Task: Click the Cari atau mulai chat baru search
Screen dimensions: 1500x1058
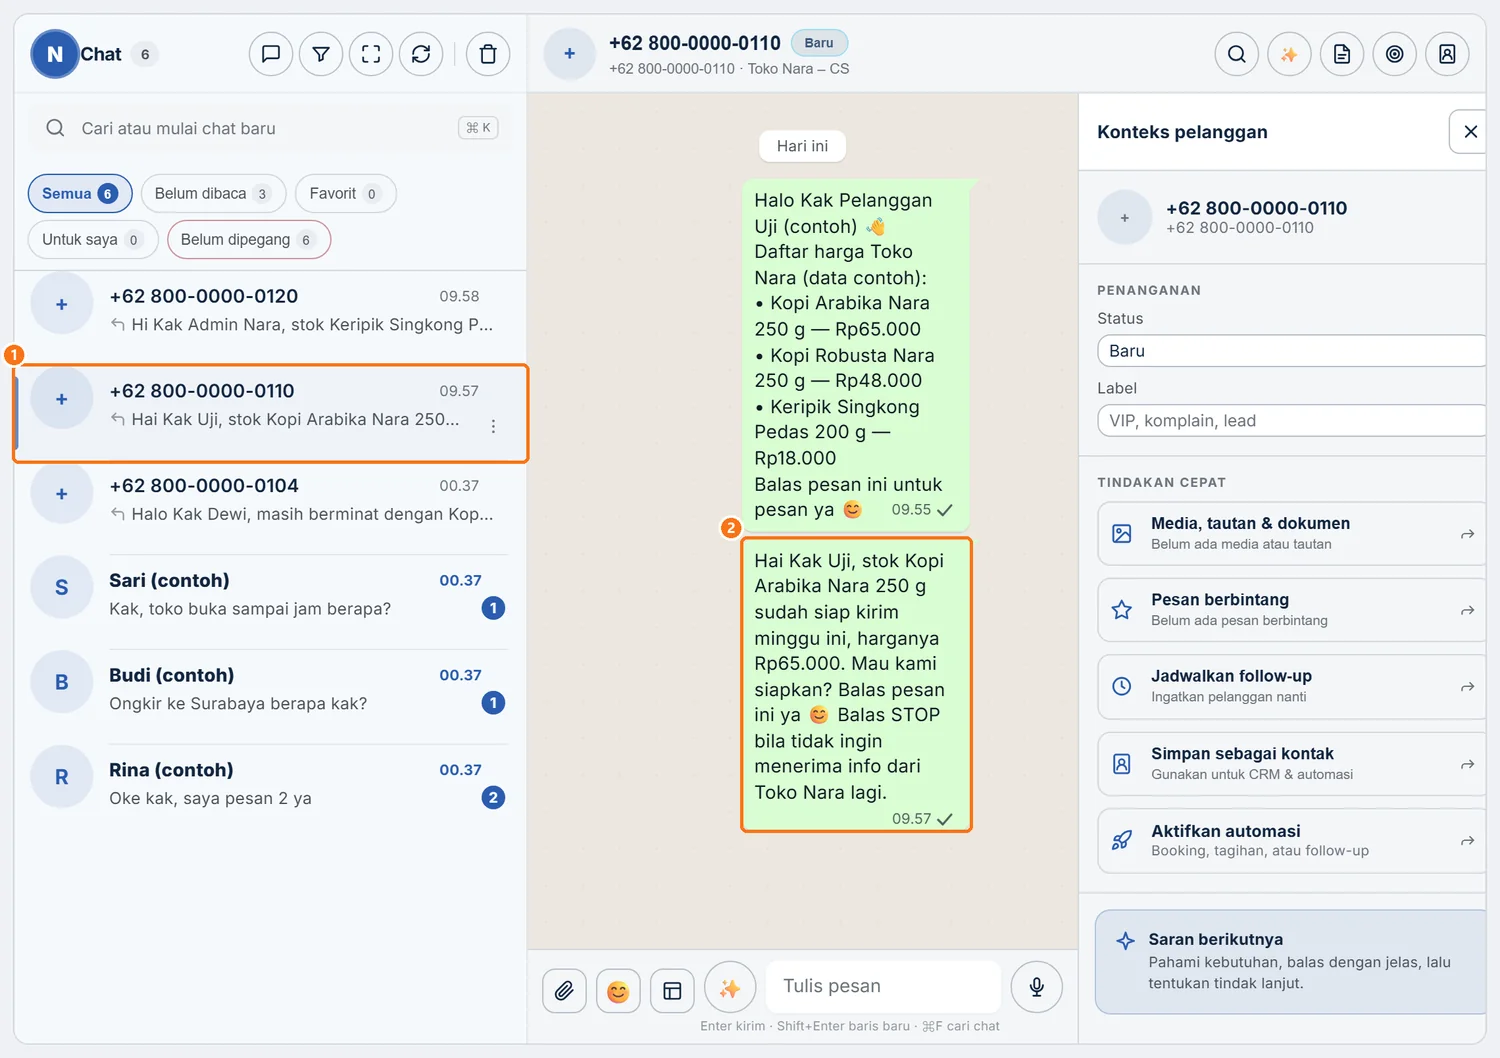Action: pyautogui.click(x=270, y=128)
